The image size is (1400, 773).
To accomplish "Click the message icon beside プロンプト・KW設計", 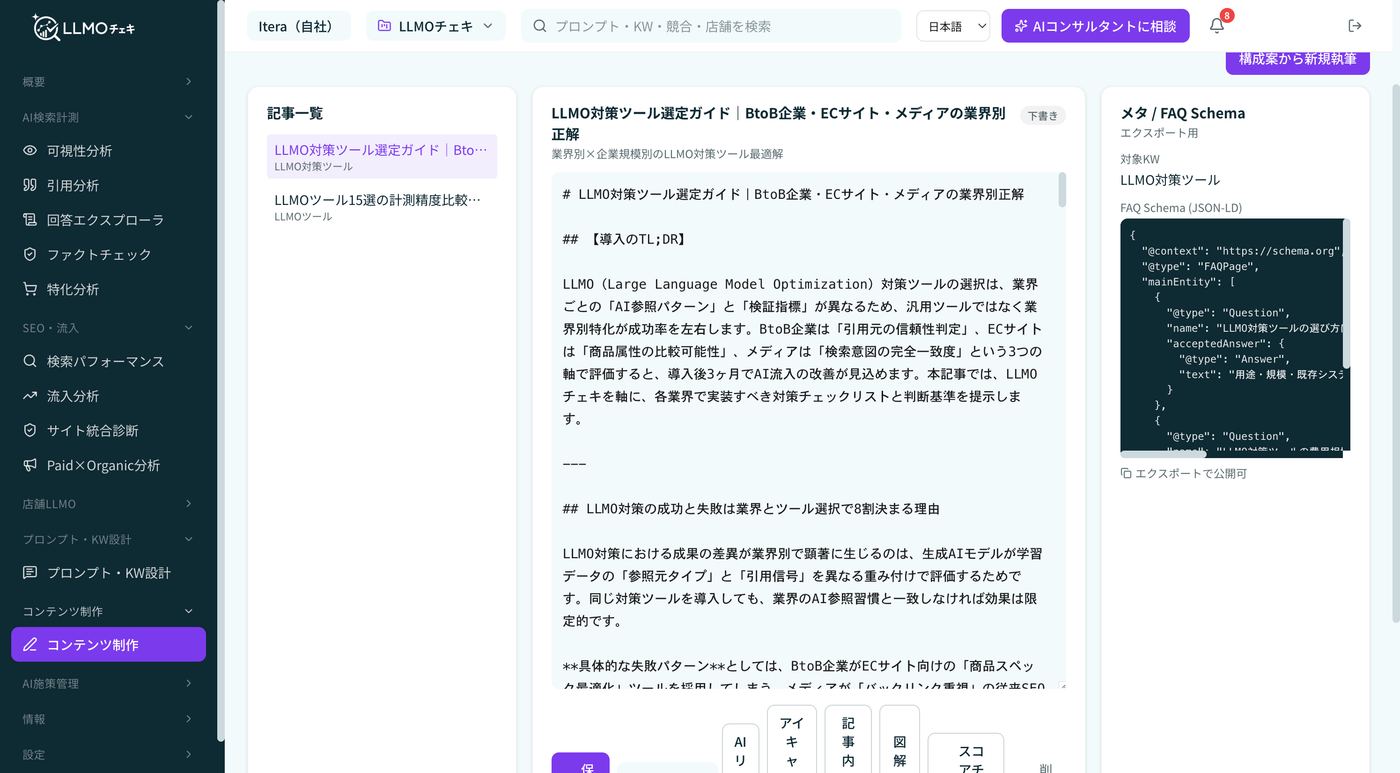I will 30,573.
